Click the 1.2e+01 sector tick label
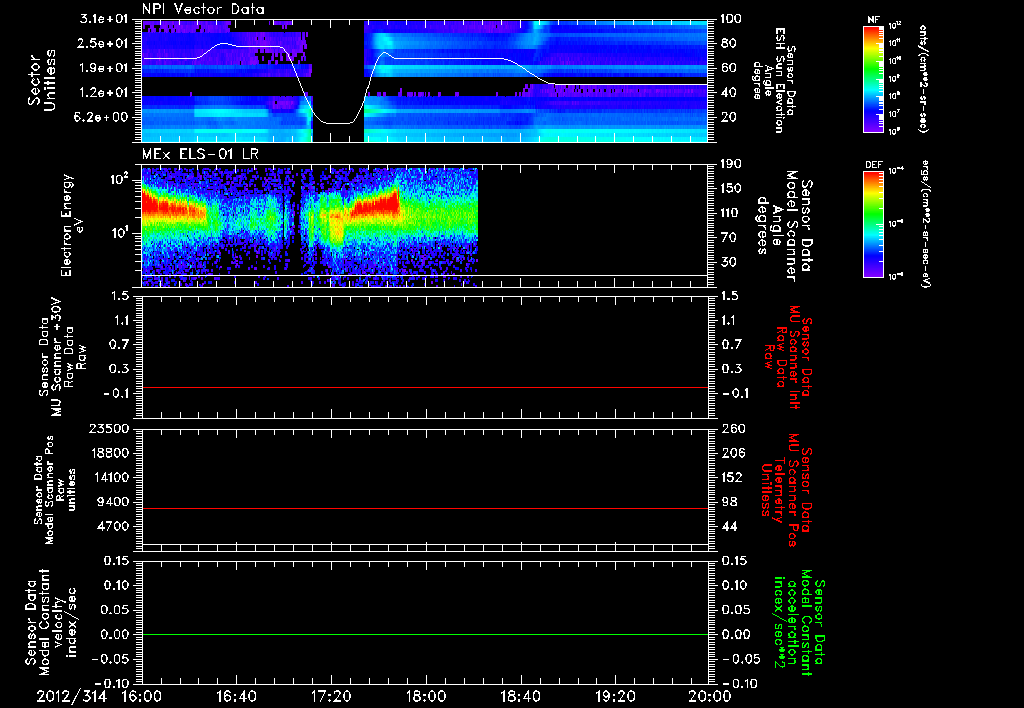The width and height of the screenshot is (1024, 708). [x=104, y=93]
